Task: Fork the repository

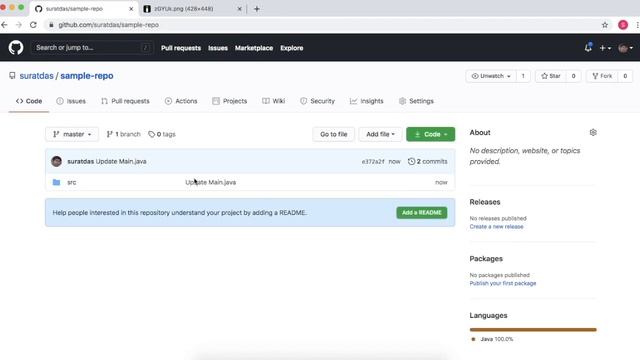Action: pyautogui.click(x=602, y=76)
